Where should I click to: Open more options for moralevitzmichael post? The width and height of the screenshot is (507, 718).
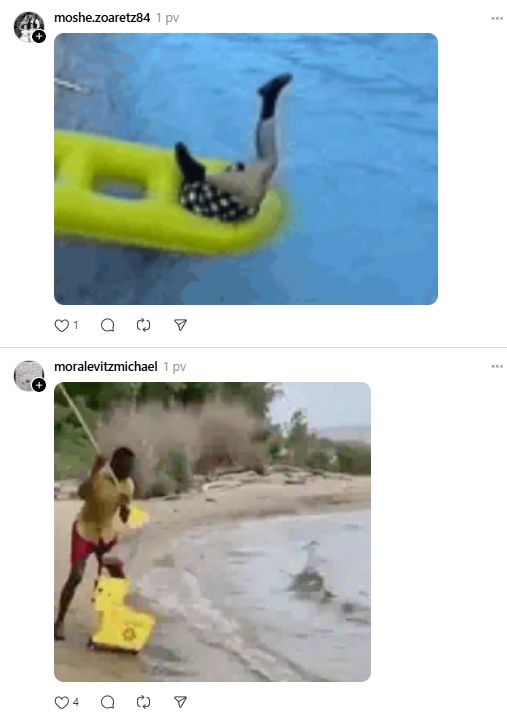pyautogui.click(x=497, y=366)
